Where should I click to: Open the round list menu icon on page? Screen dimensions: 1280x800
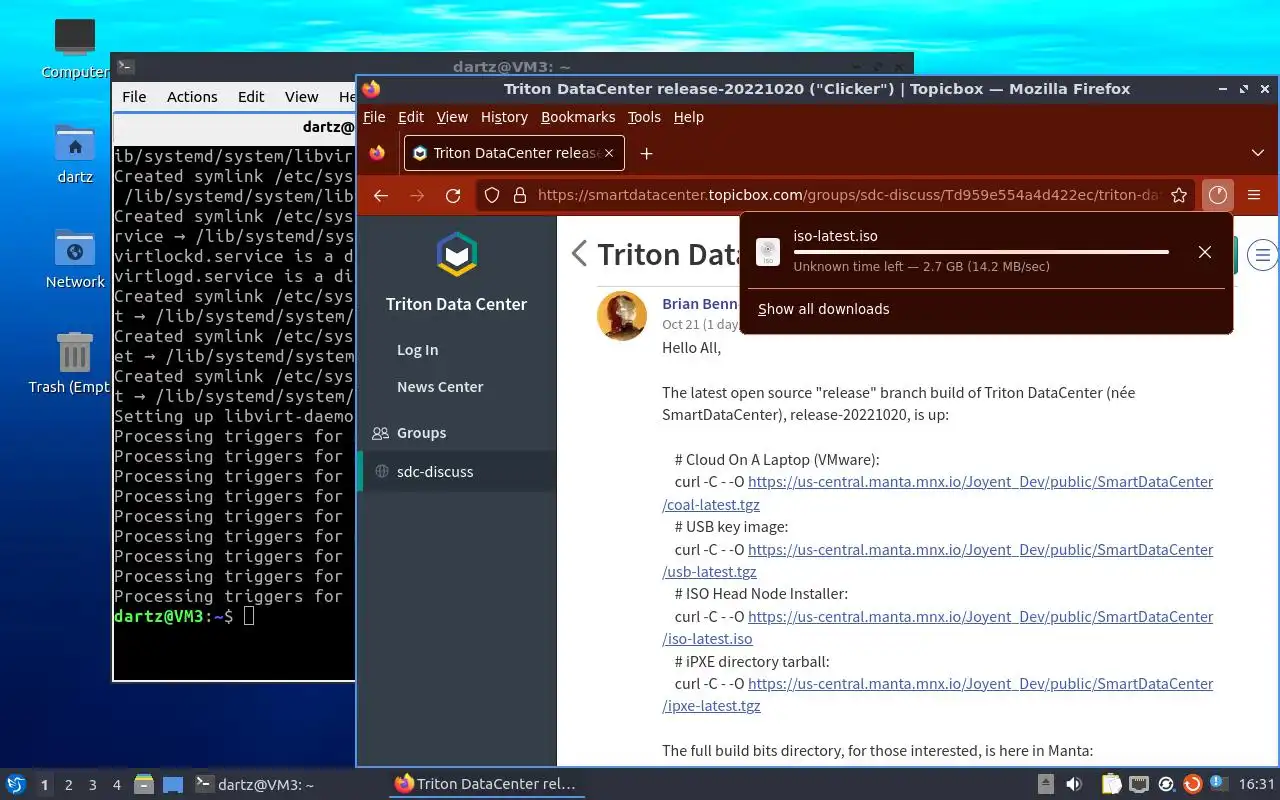(1263, 255)
